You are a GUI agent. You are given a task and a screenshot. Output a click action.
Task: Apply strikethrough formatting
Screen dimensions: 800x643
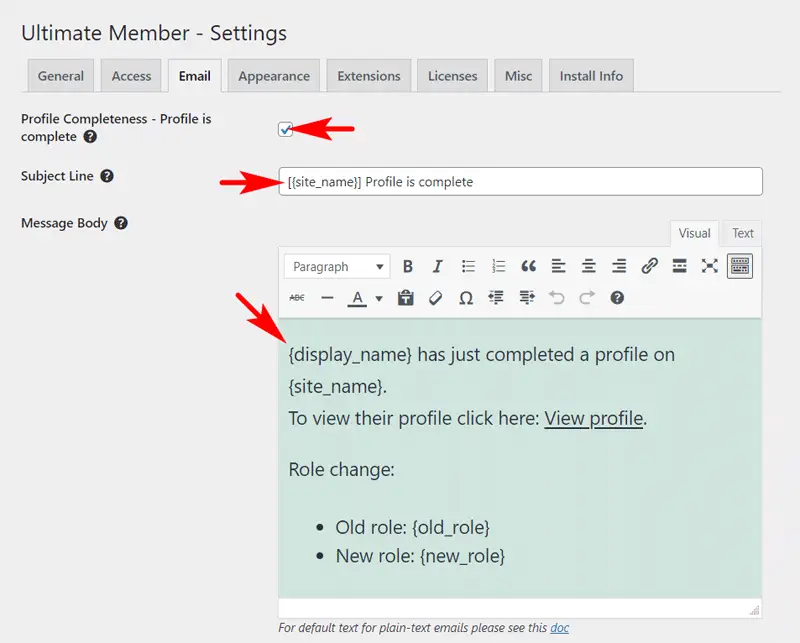[297, 298]
